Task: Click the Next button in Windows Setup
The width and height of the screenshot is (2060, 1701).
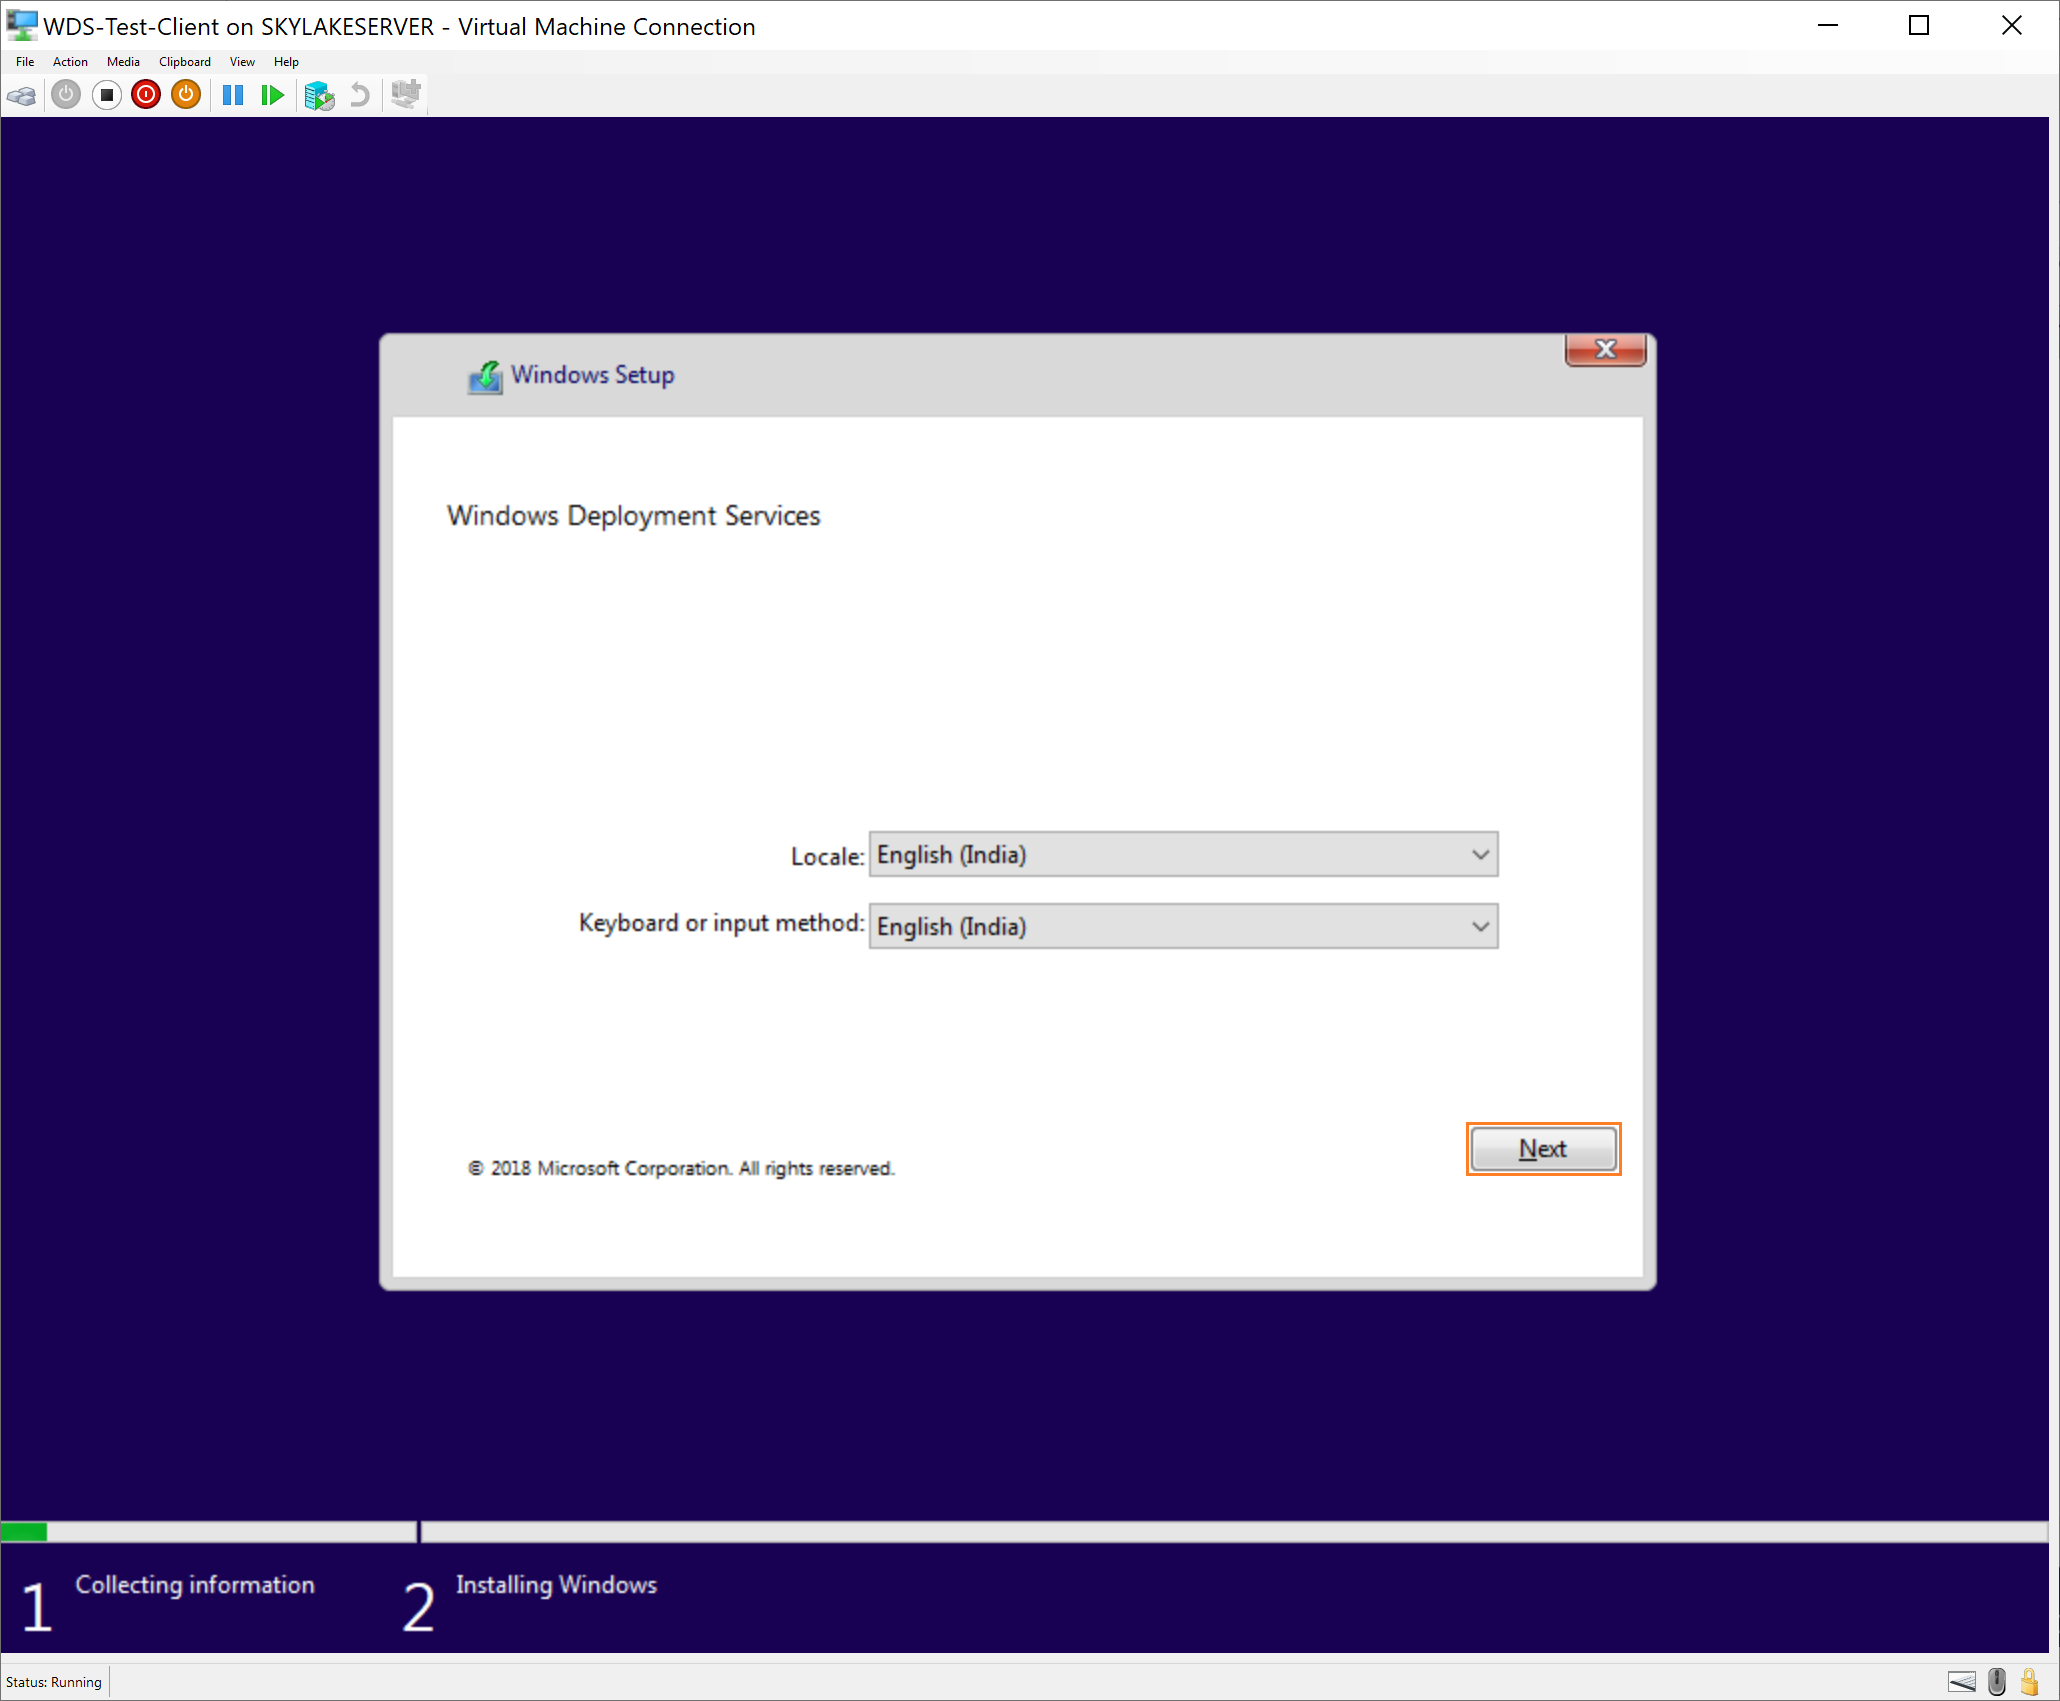Action: tap(1542, 1149)
